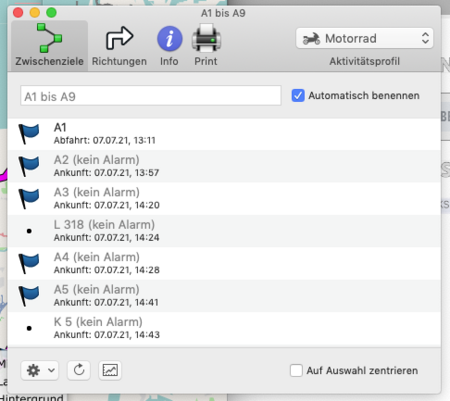
Task: Select waypoint A5 (kein Alarm)
Action: coord(224,296)
